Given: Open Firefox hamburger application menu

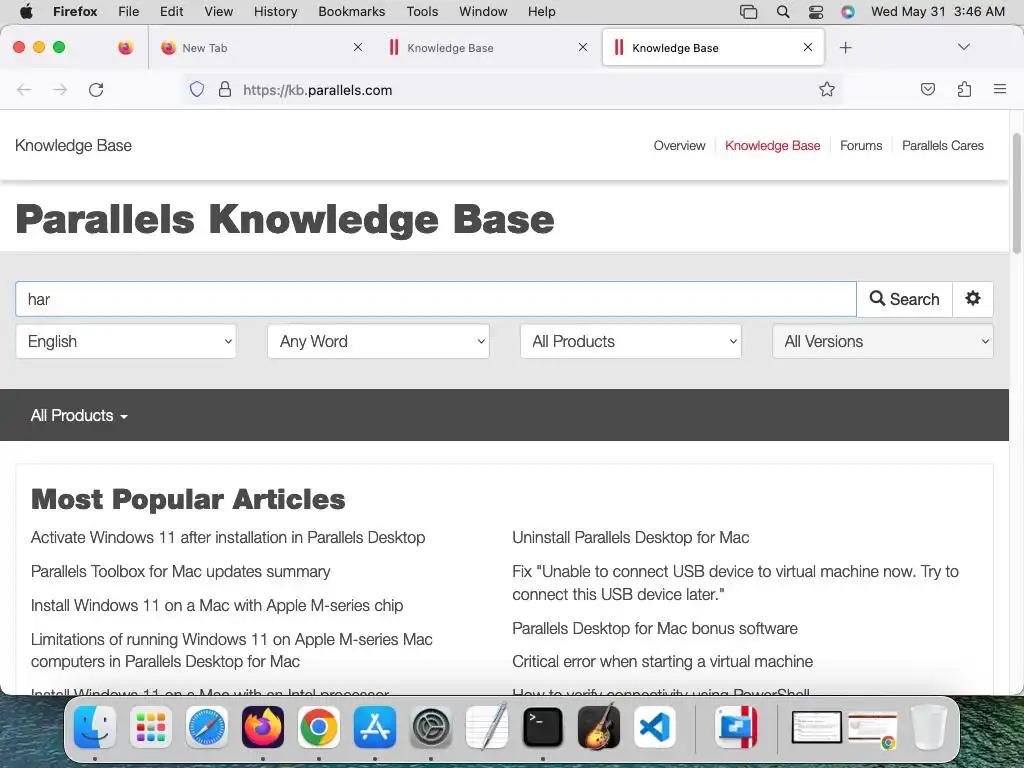Looking at the screenshot, I should [x=1000, y=89].
